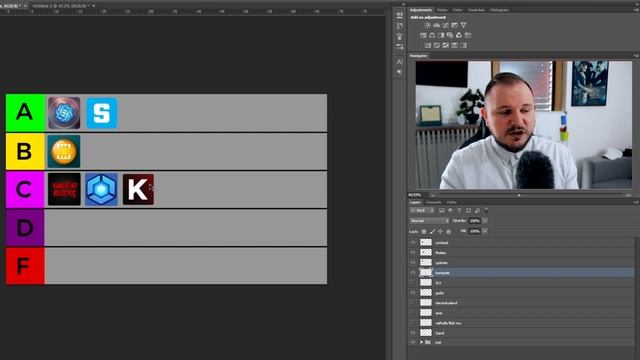Open the Fill slider arrow
The image size is (640, 360).
pyautogui.click(x=485, y=231)
